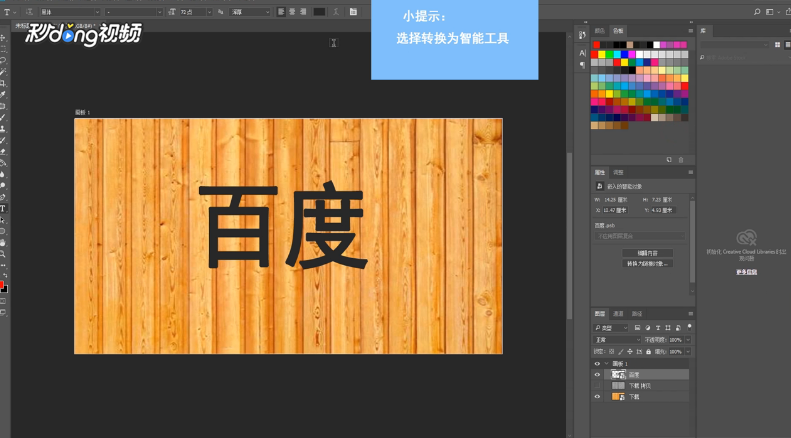Hide the bottom 下载 layer
The height and width of the screenshot is (438, 791).
597,397
